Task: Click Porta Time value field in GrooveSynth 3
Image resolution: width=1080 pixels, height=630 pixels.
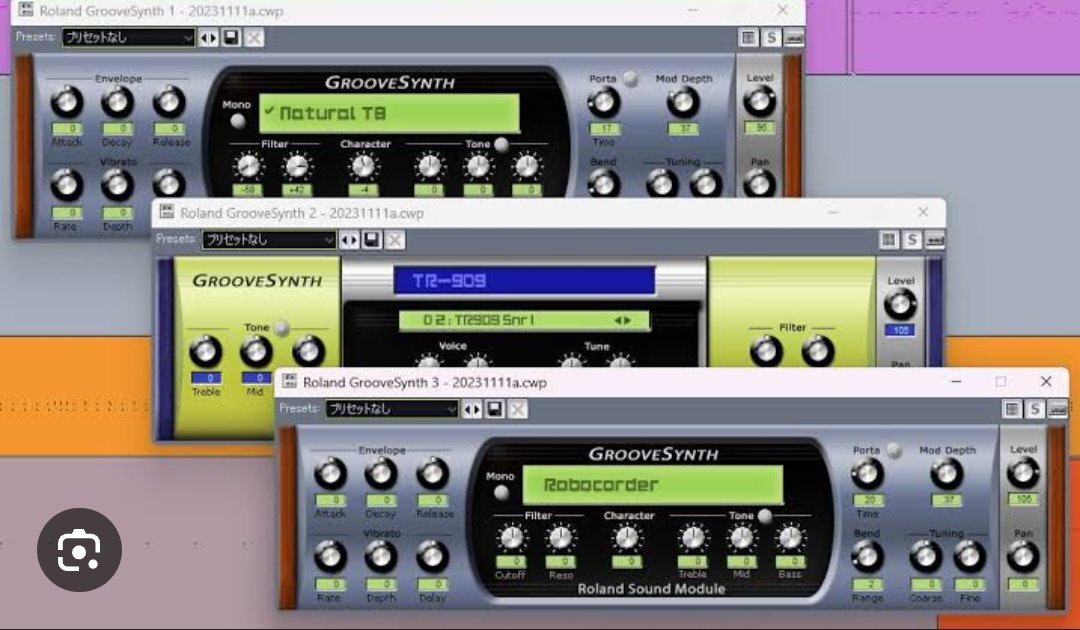Action: pos(868,500)
